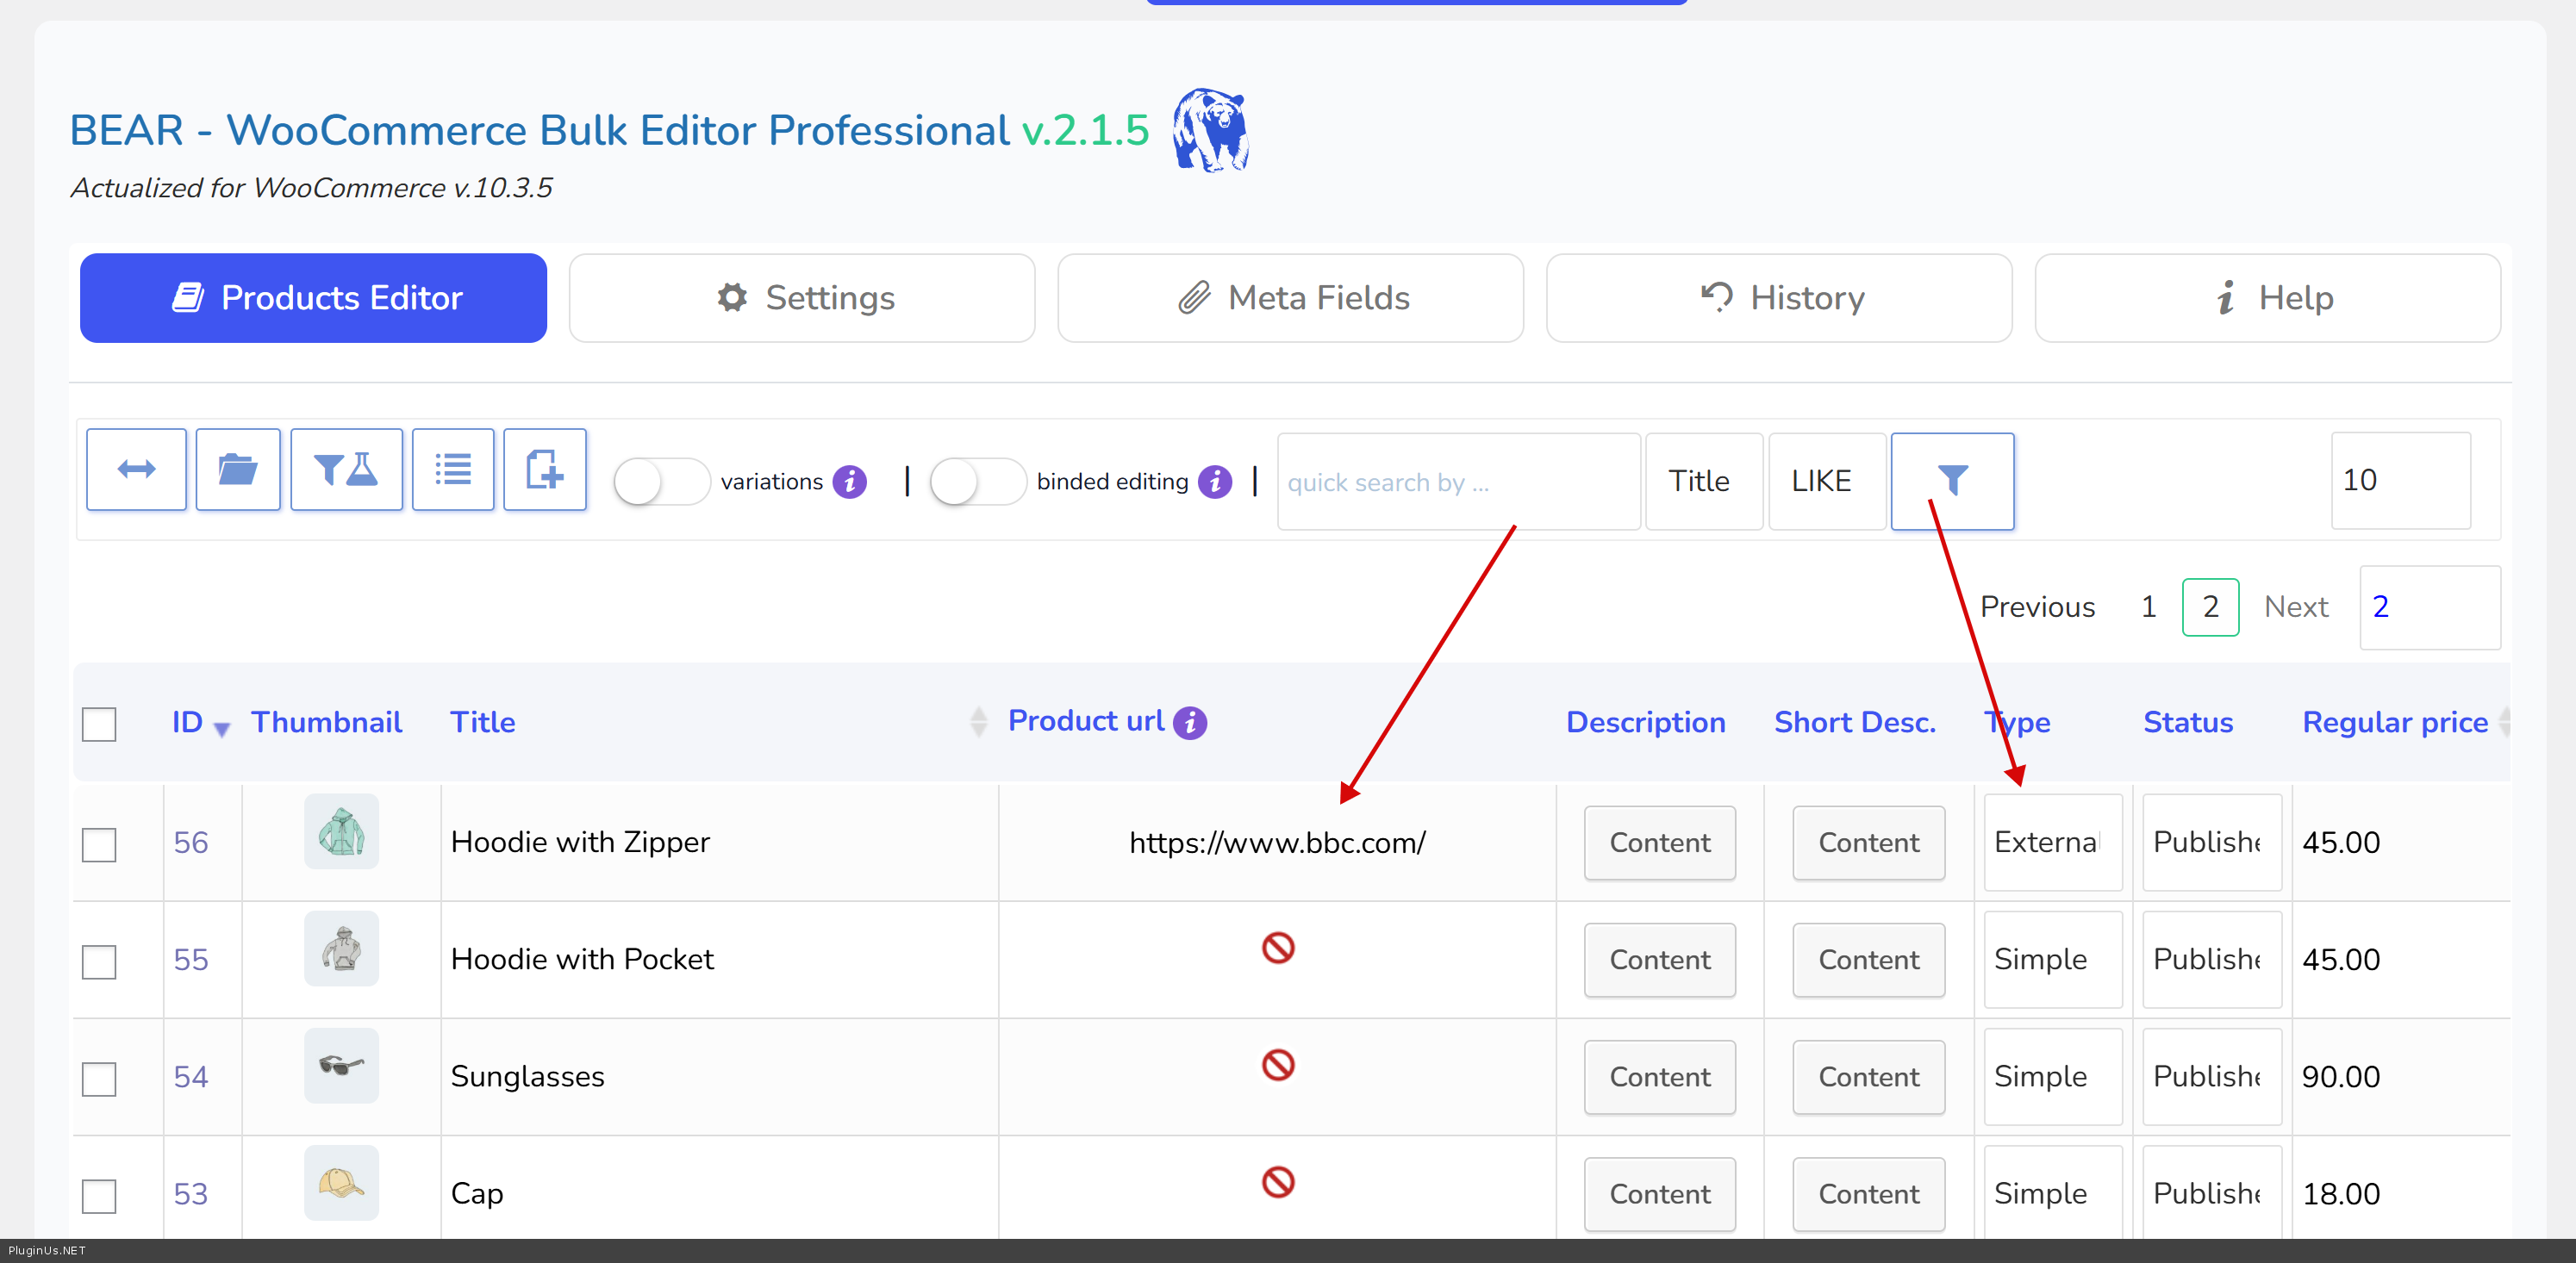Image resolution: width=2576 pixels, height=1263 pixels.
Task: Enable the variations toggle switch
Action: (x=660, y=482)
